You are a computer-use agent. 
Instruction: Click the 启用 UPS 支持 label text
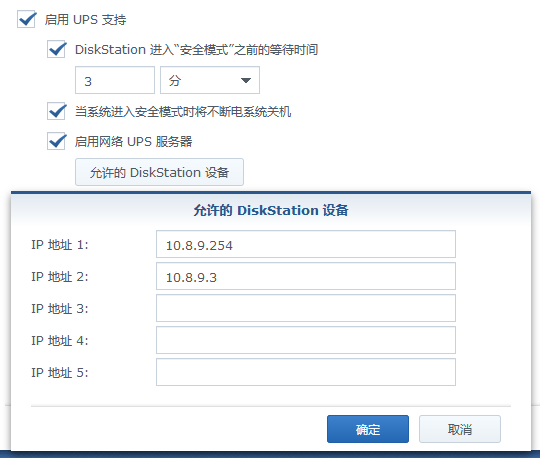[85, 20]
